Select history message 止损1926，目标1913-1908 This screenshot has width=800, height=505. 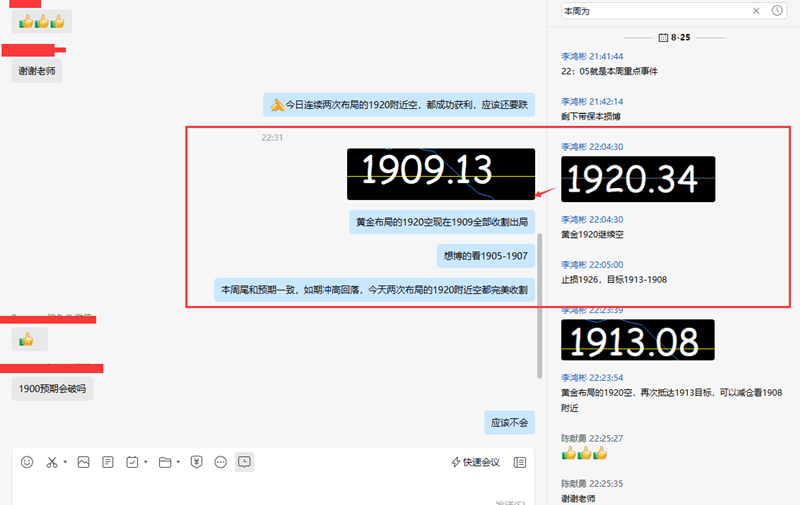click(614, 280)
